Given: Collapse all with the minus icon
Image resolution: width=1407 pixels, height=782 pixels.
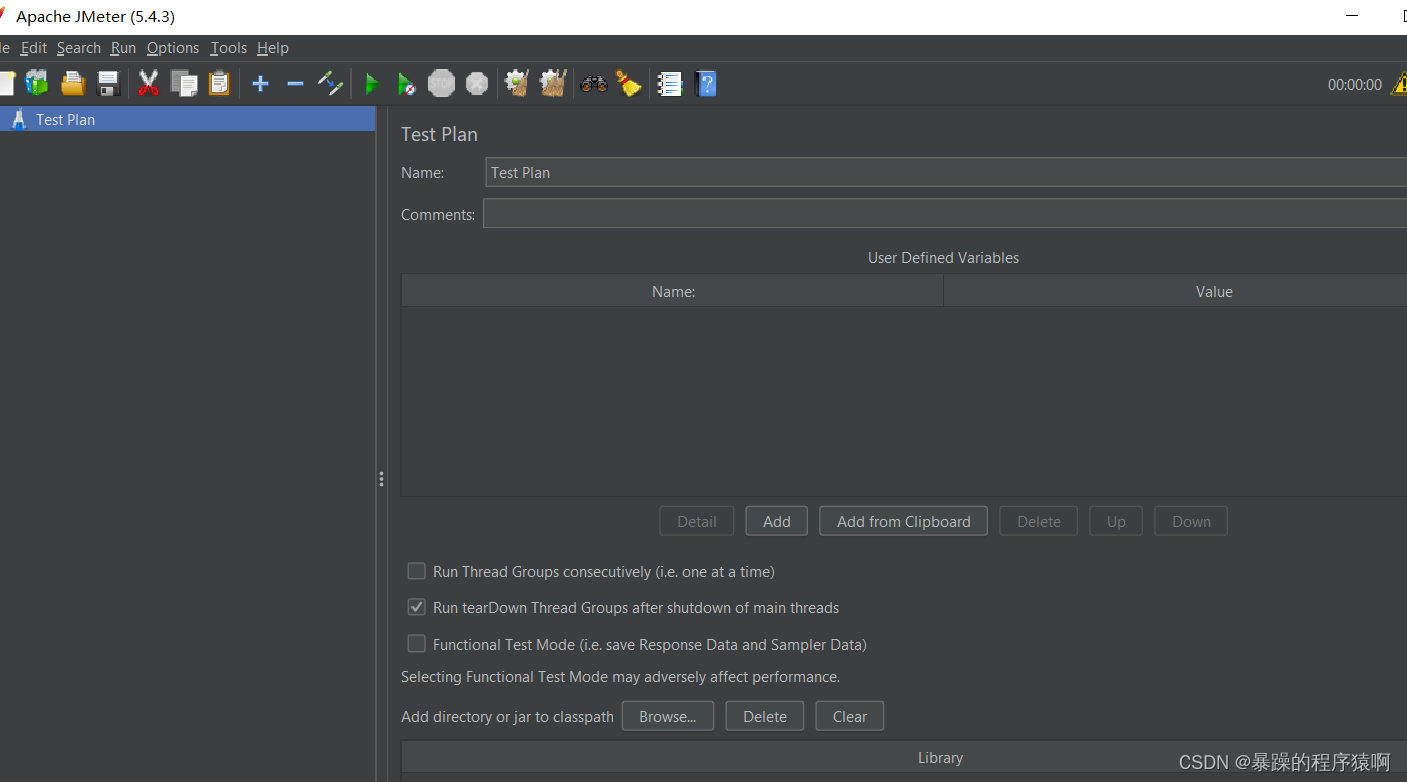Looking at the screenshot, I should click(x=295, y=84).
